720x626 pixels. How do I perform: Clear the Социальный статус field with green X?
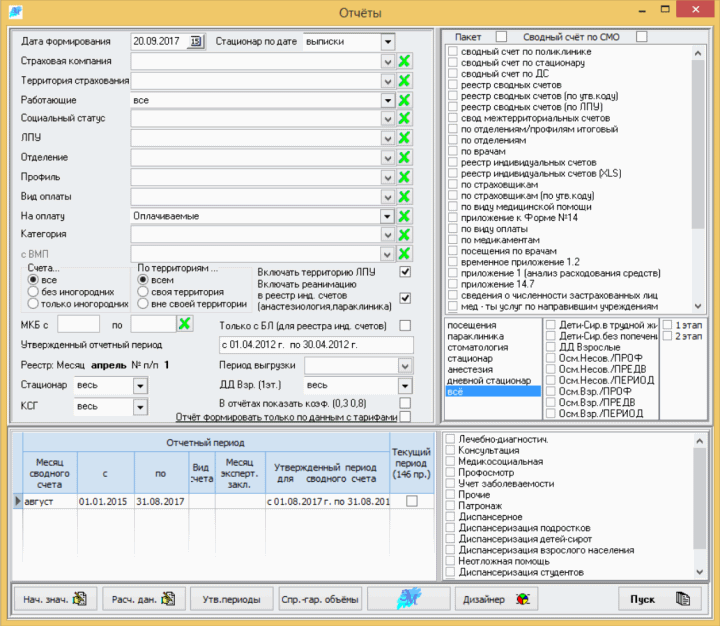pos(404,120)
